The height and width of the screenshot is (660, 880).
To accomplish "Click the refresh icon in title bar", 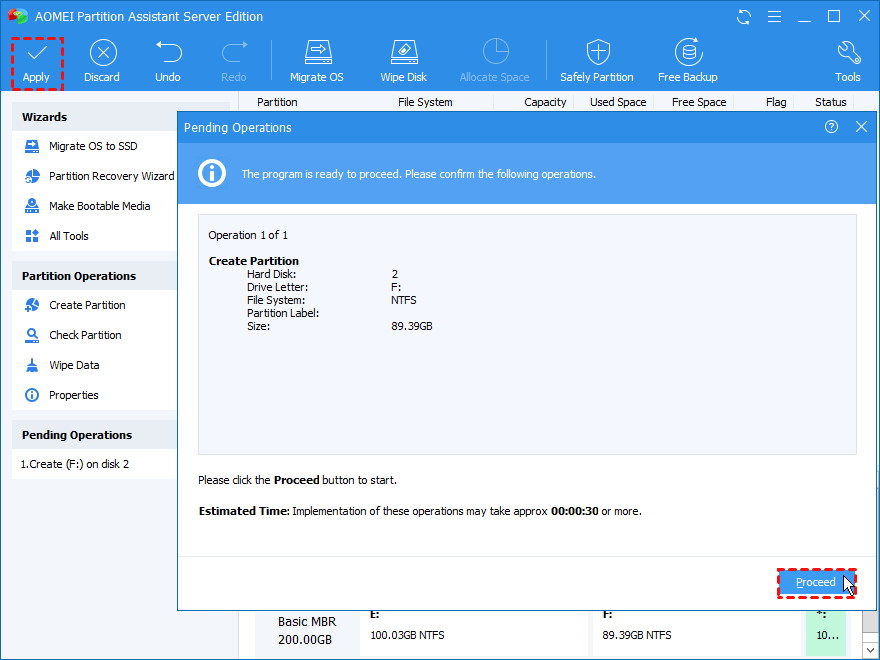I will pos(744,17).
